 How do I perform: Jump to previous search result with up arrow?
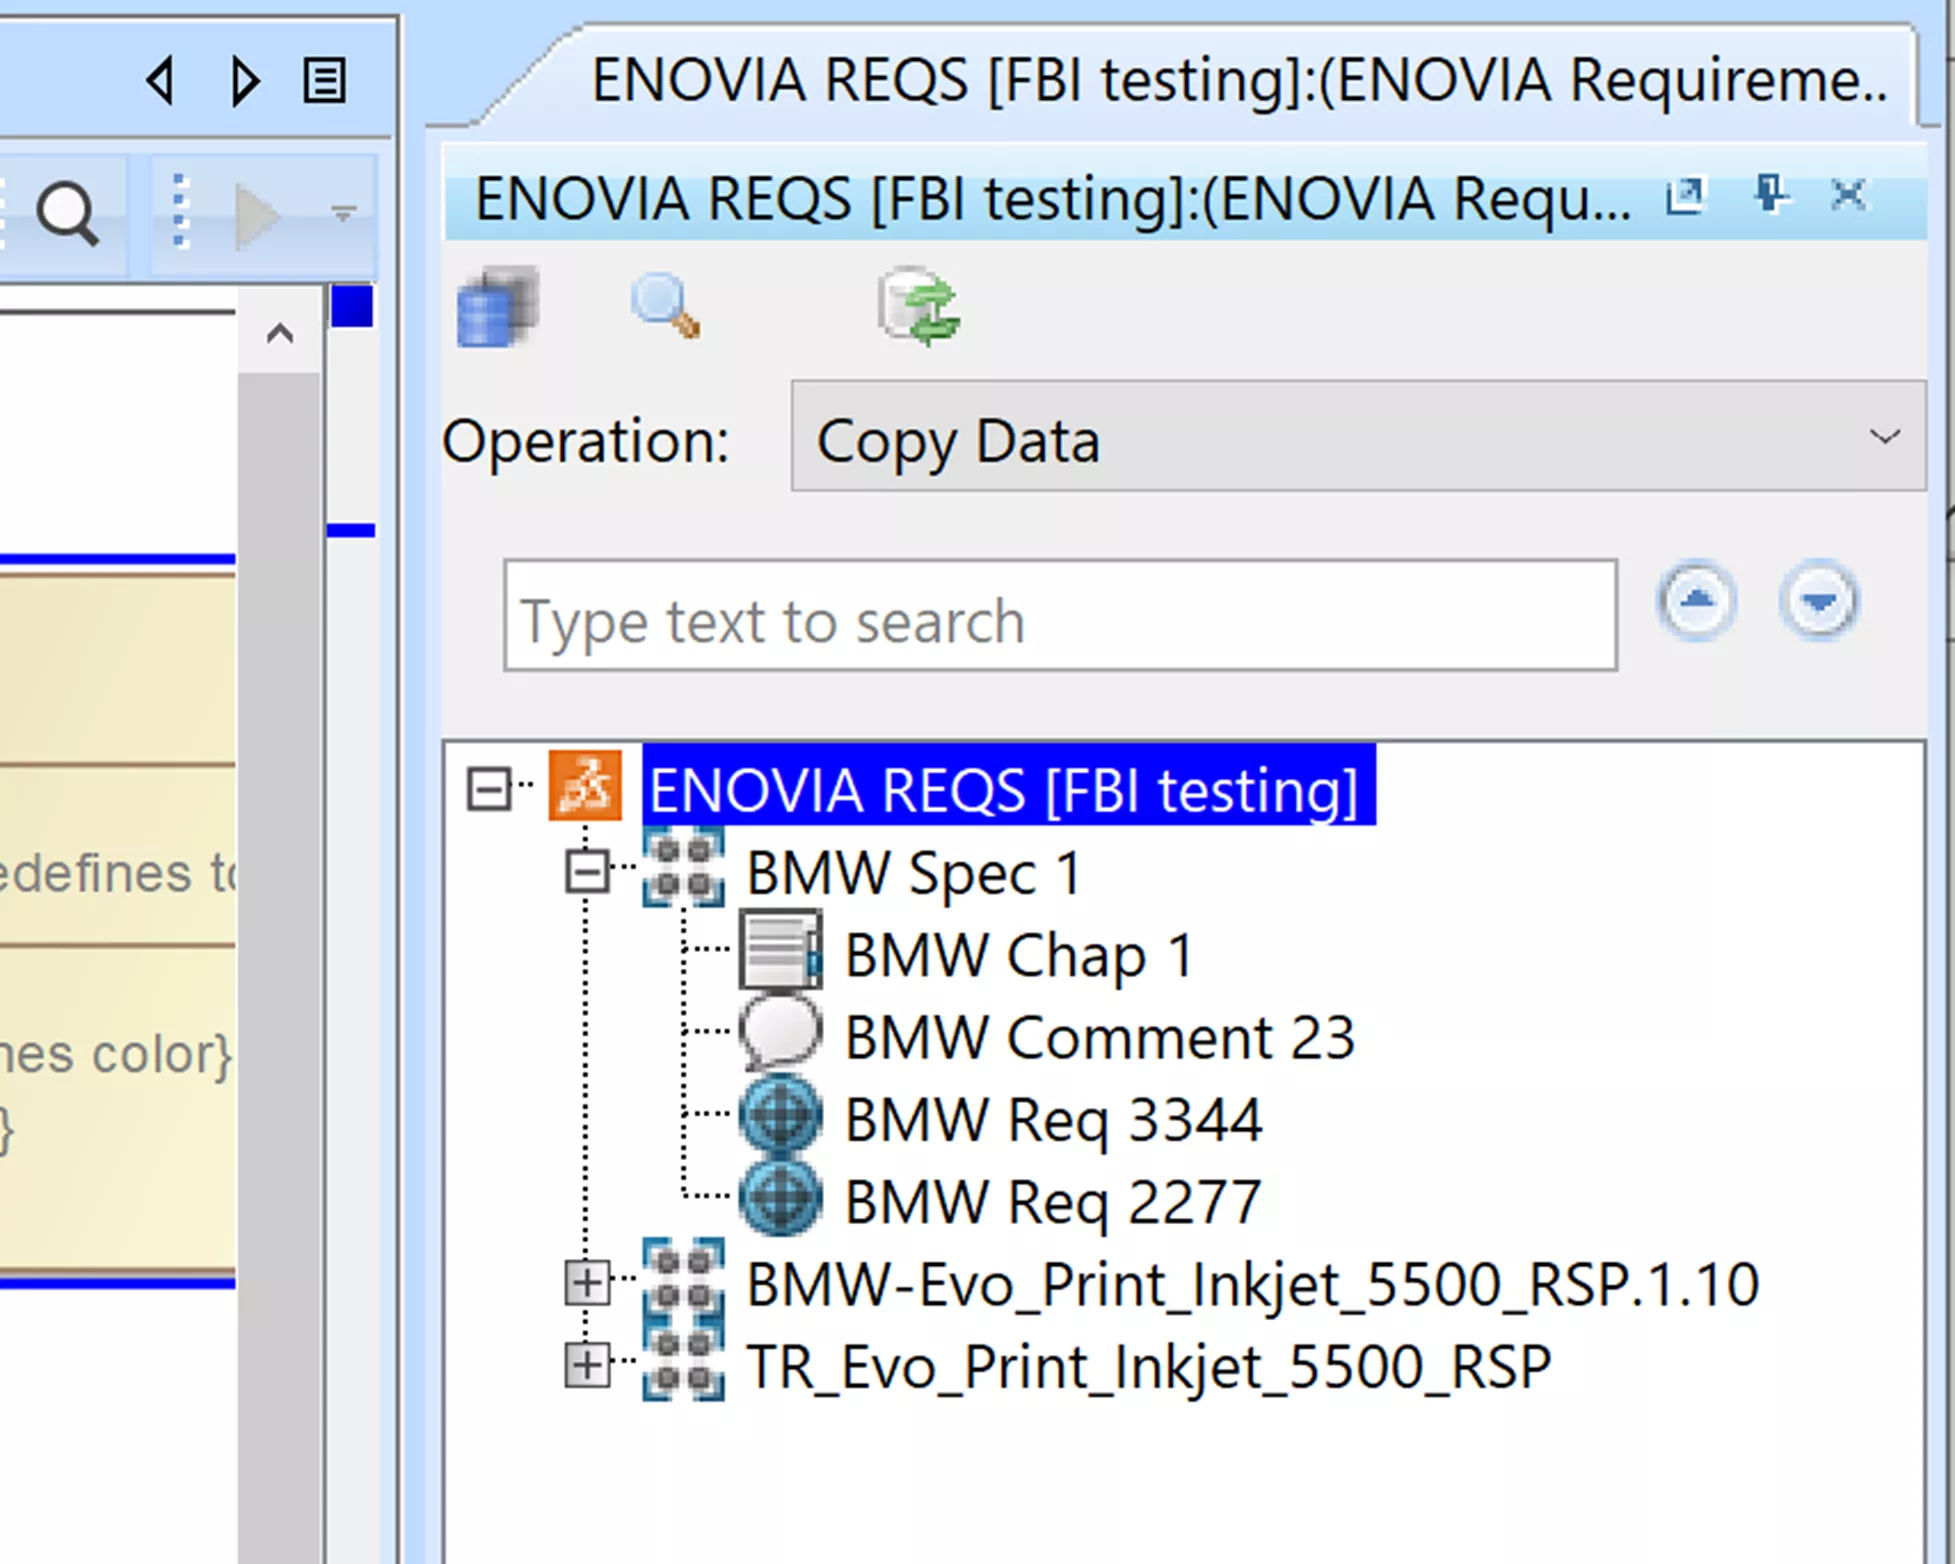click(x=1696, y=601)
